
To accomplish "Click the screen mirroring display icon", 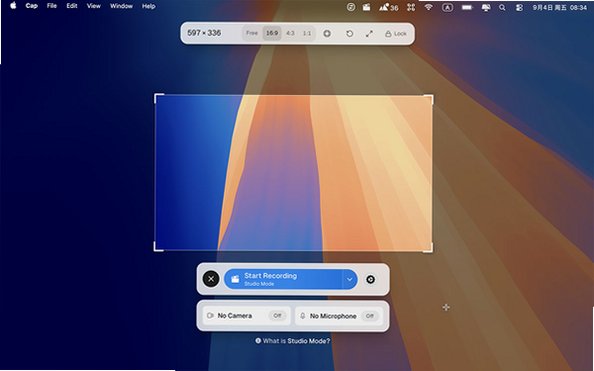I will point(486,7).
